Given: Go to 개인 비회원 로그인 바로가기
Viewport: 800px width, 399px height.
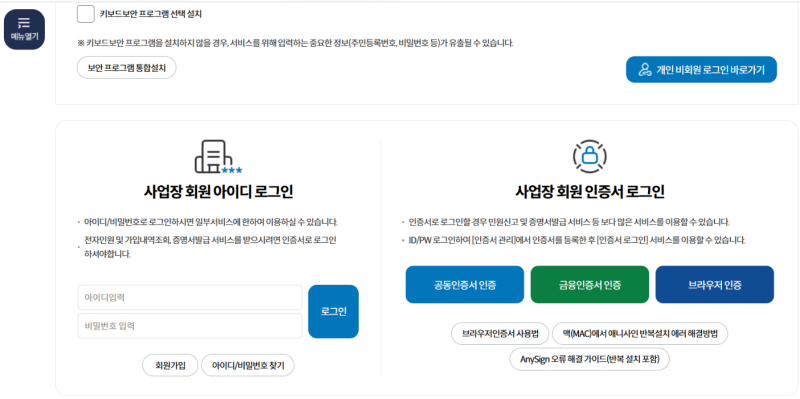Looking at the screenshot, I should [701, 69].
